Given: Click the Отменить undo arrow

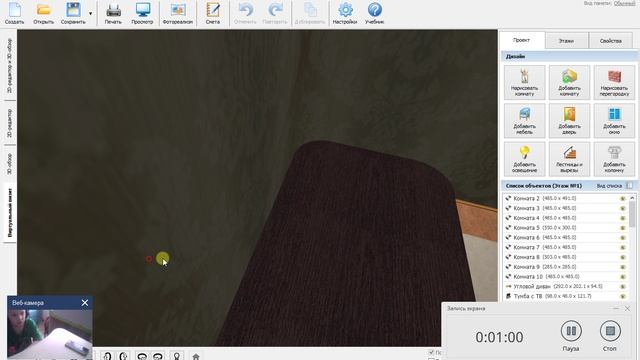Looking at the screenshot, I should [245, 13].
